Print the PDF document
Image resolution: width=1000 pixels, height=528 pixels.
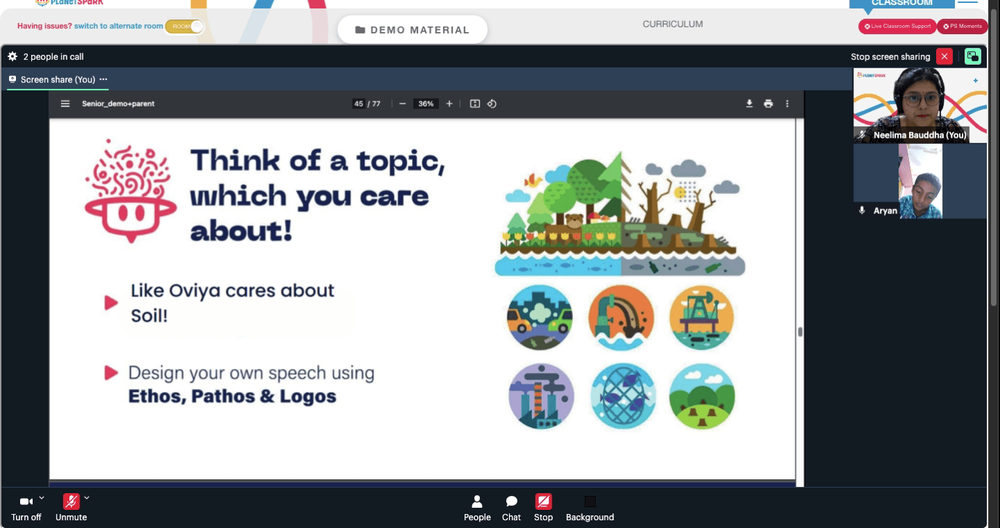(768, 103)
